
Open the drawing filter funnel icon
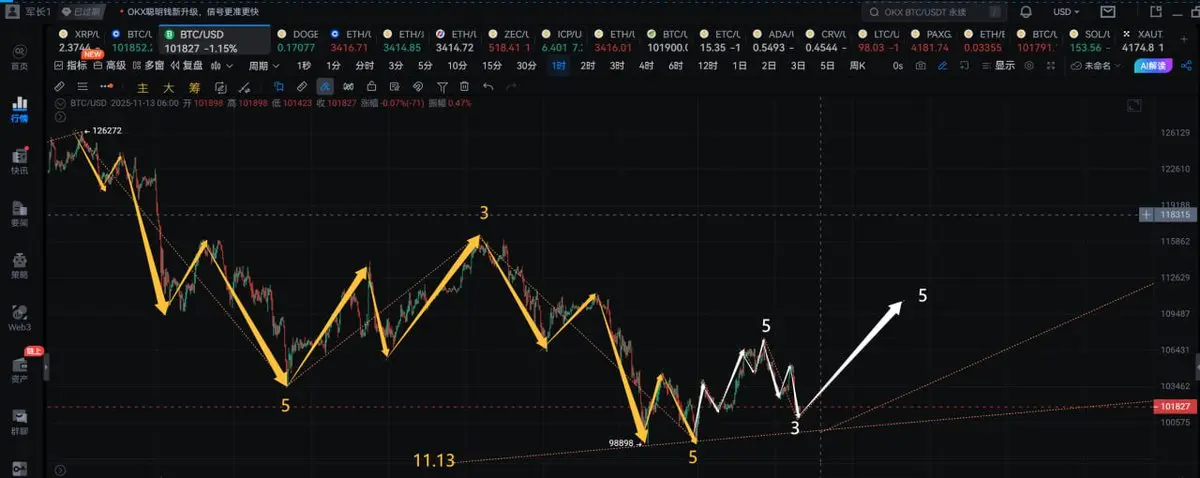pyautogui.click(x=441, y=87)
